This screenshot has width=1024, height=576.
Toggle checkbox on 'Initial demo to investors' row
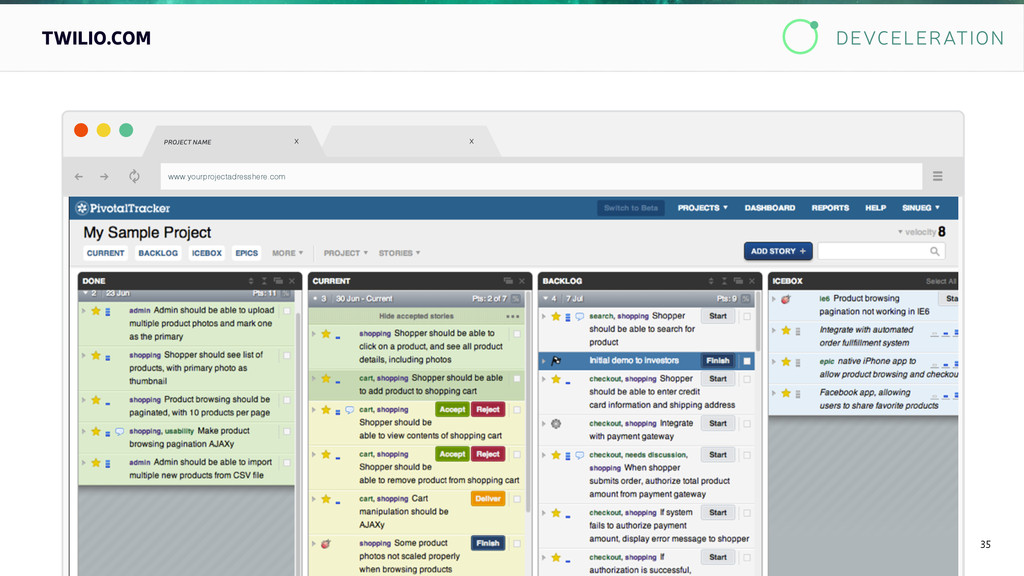click(x=747, y=360)
